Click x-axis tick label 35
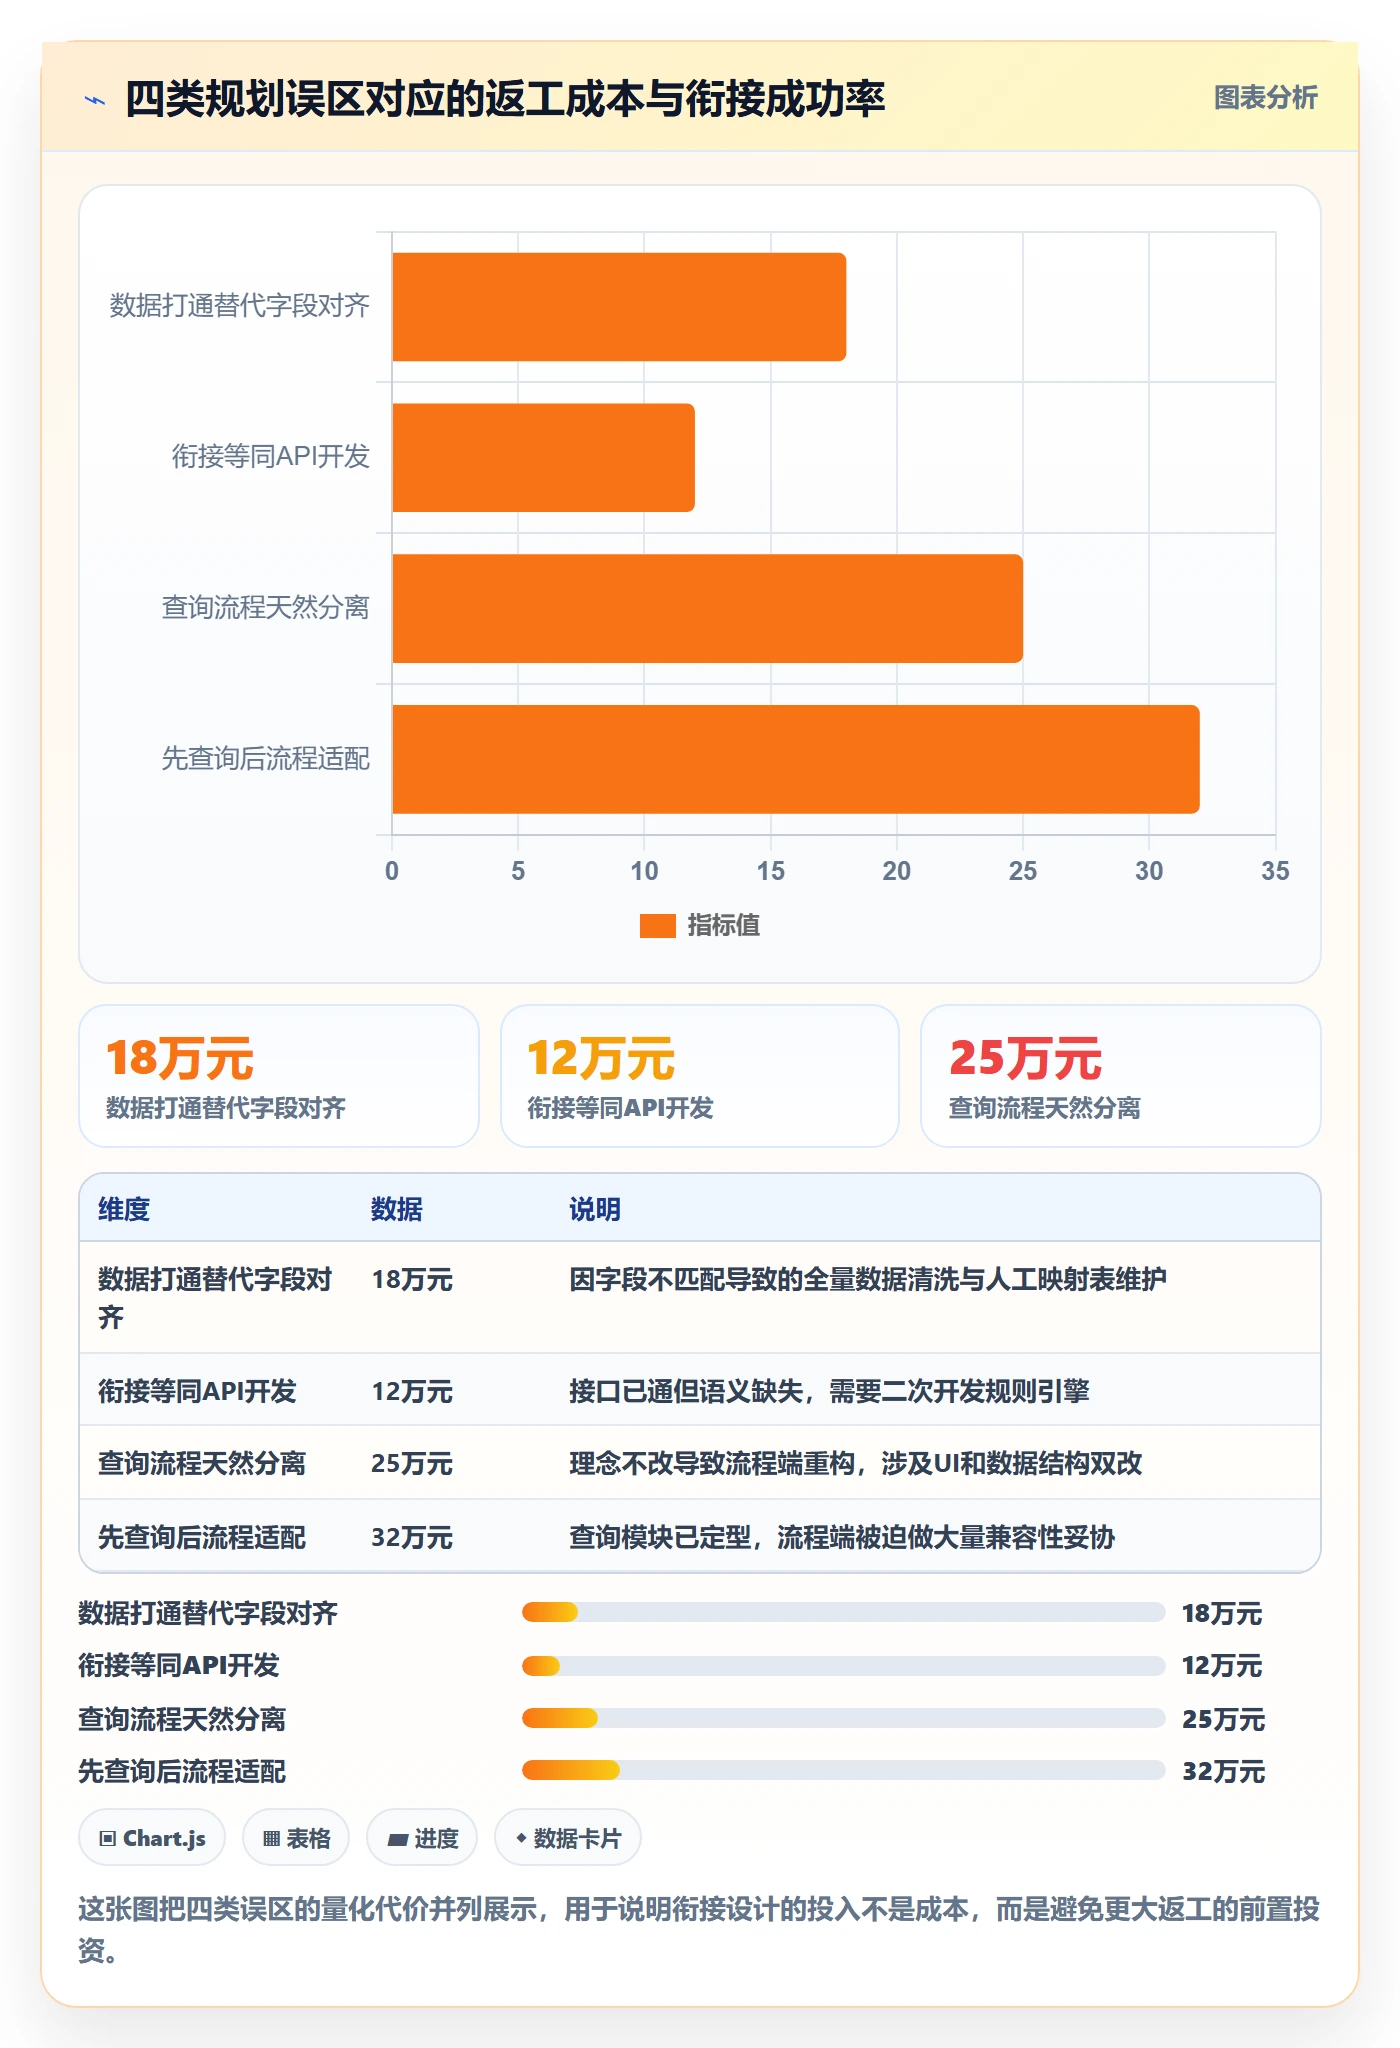Screen dimensions: 1400x2048 [x=1275, y=871]
